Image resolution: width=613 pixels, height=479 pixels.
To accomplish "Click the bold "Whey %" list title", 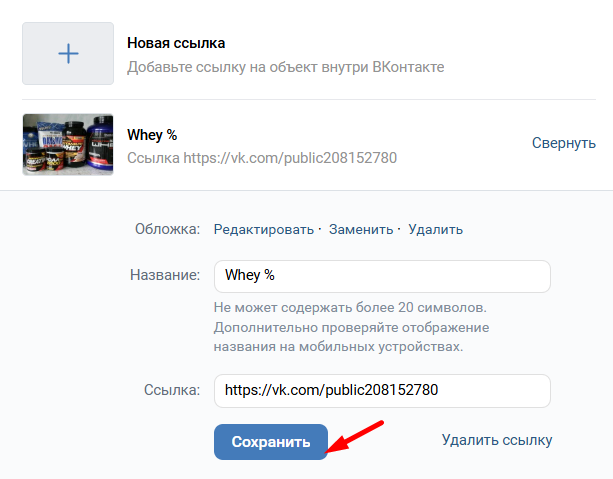I will (152, 134).
